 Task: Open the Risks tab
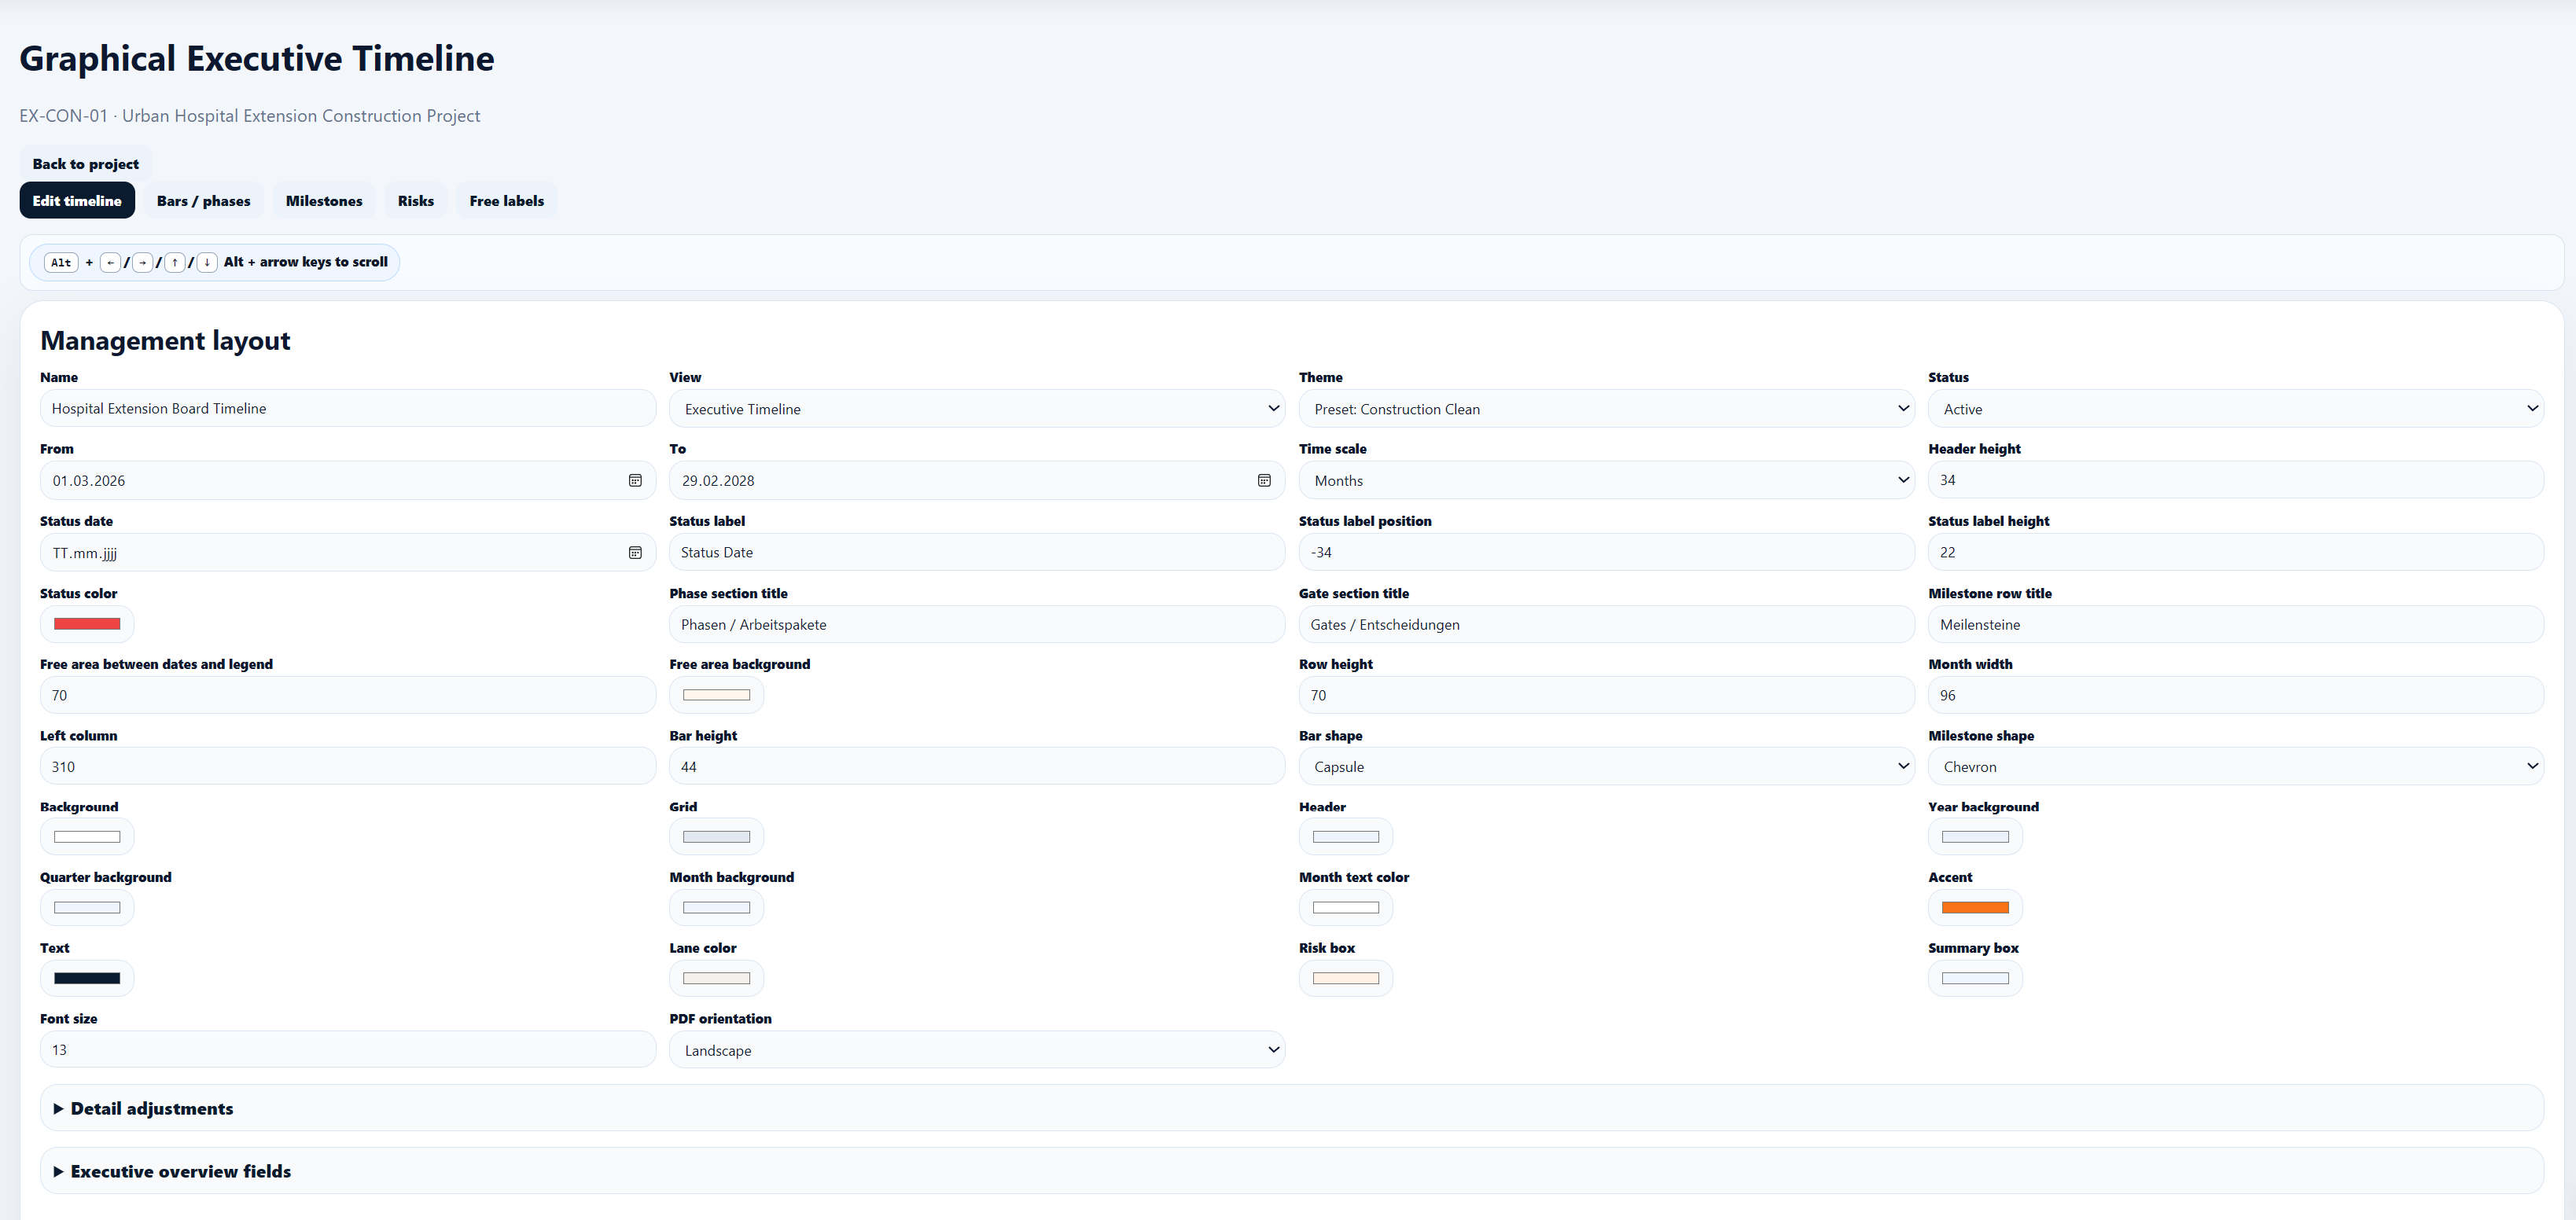(x=416, y=201)
